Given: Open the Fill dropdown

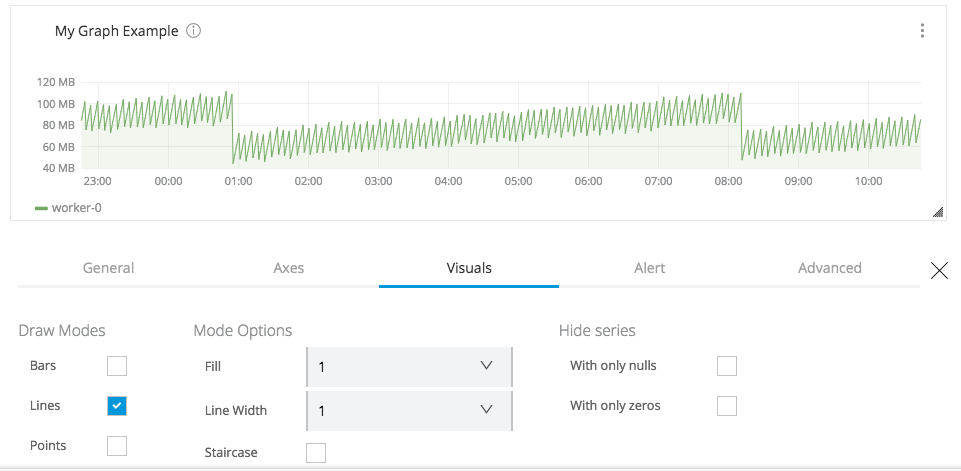Looking at the screenshot, I should pos(409,367).
